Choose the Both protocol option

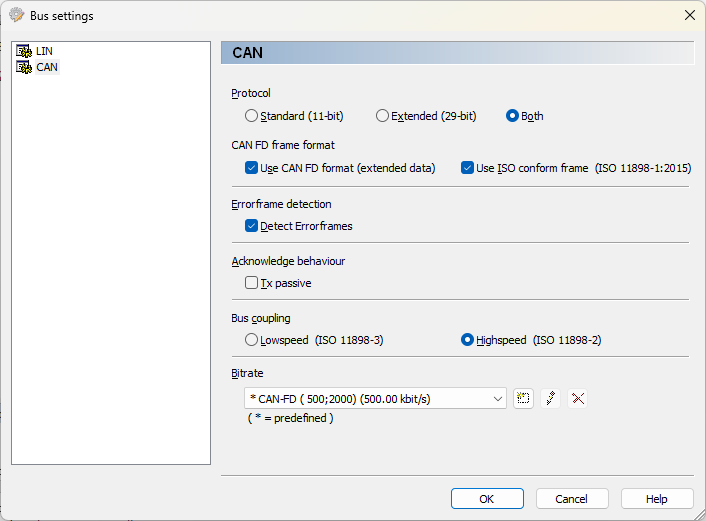tap(513, 116)
